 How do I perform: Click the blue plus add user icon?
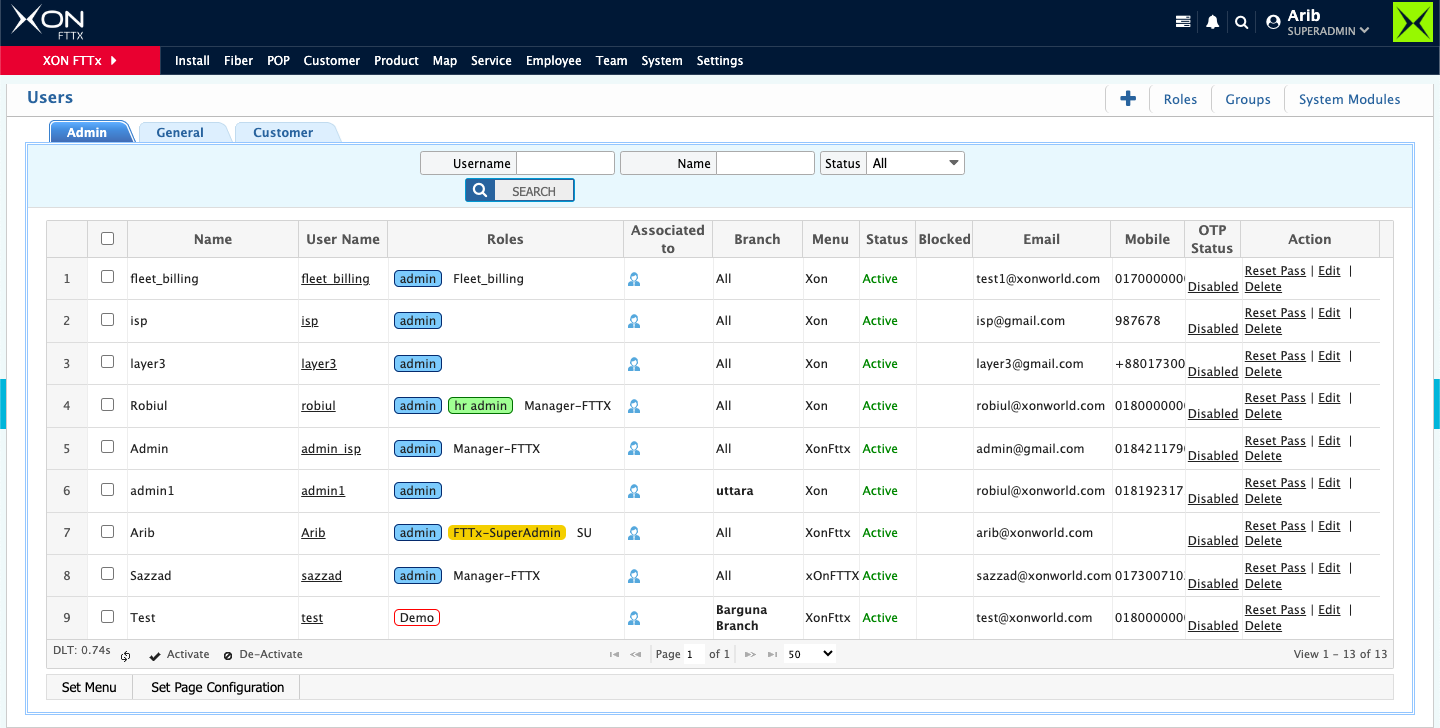tap(1128, 99)
